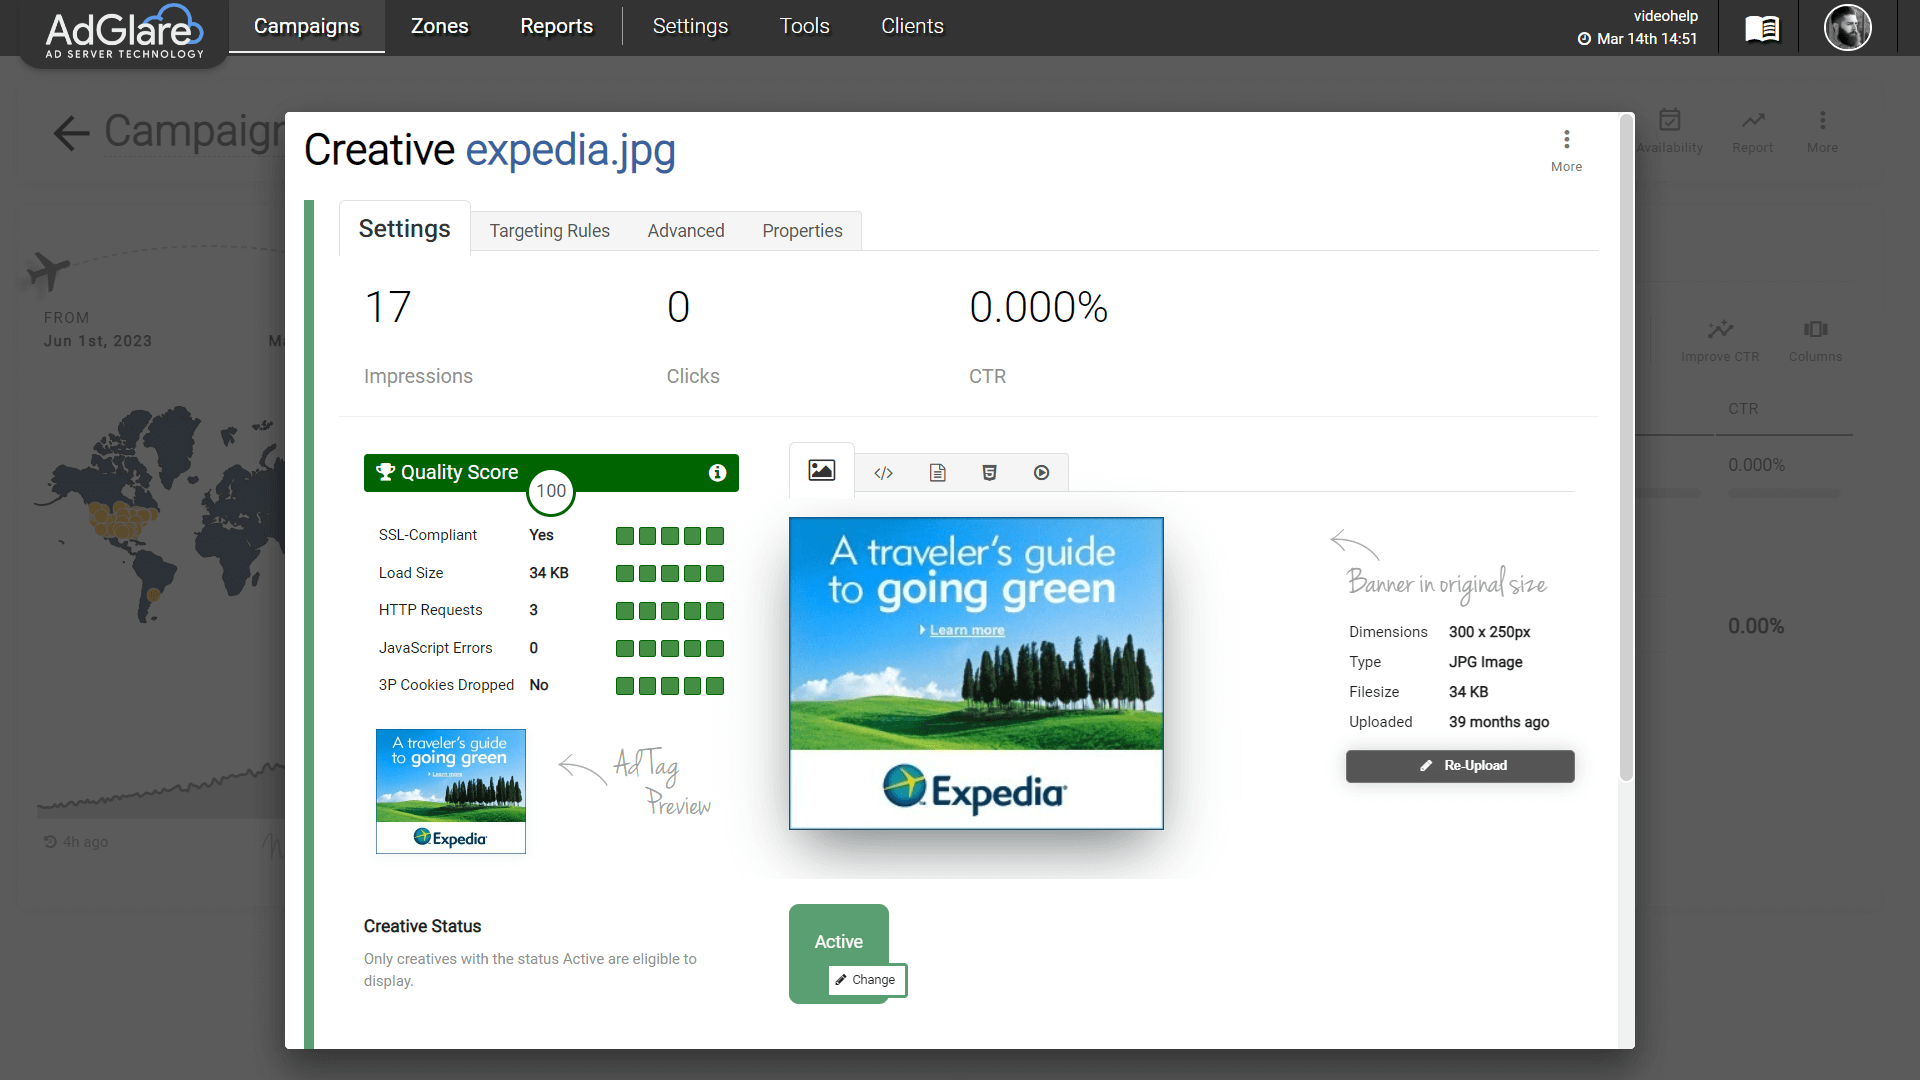The image size is (1920, 1080).
Task: Open the Tools menu
Action: (x=804, y=26)
